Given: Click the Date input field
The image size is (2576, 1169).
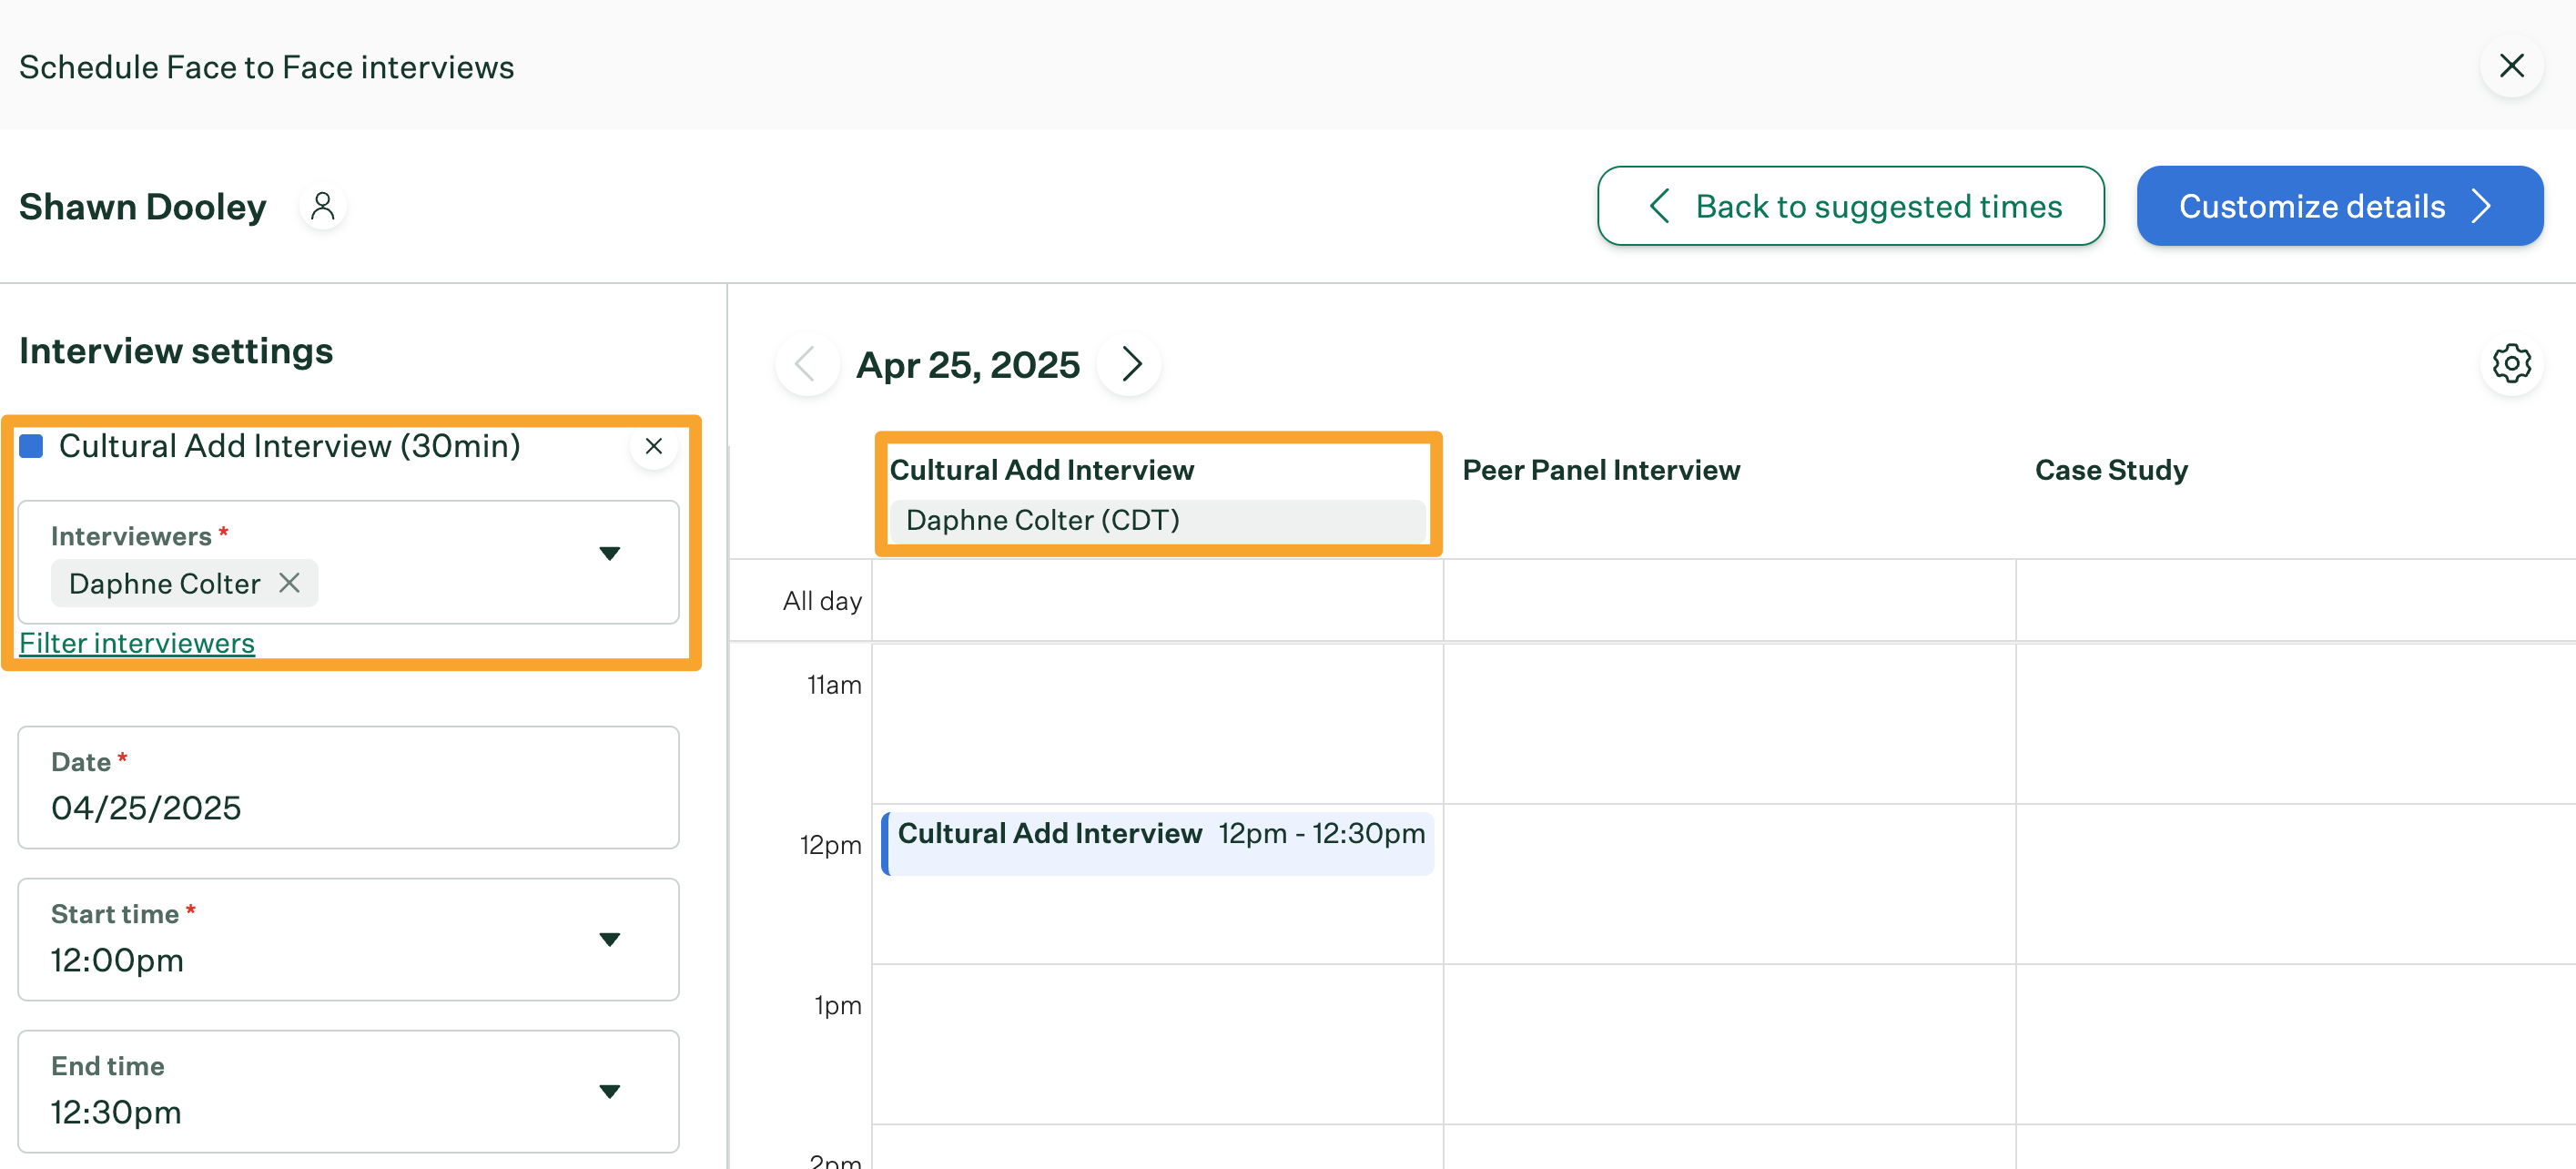Looking at the screenshot, I should pos(348,788).
